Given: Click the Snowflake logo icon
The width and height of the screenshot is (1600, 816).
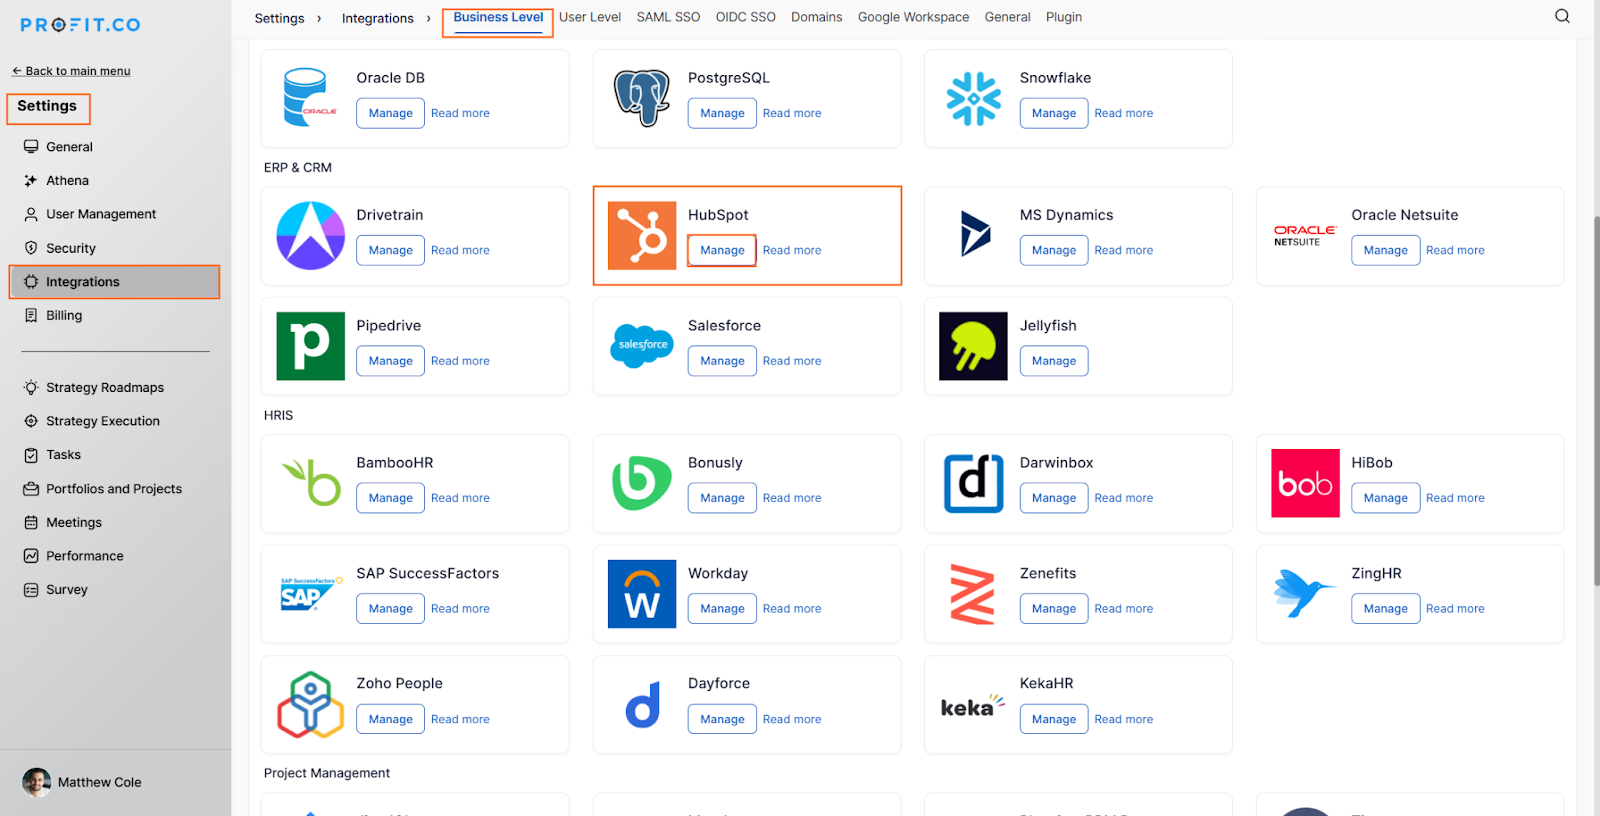Looking at the screenshot, I should coord(974,99).
